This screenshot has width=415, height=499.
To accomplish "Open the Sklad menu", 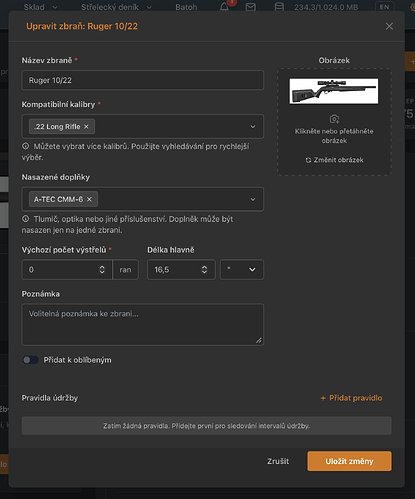I will coord(40,7).
